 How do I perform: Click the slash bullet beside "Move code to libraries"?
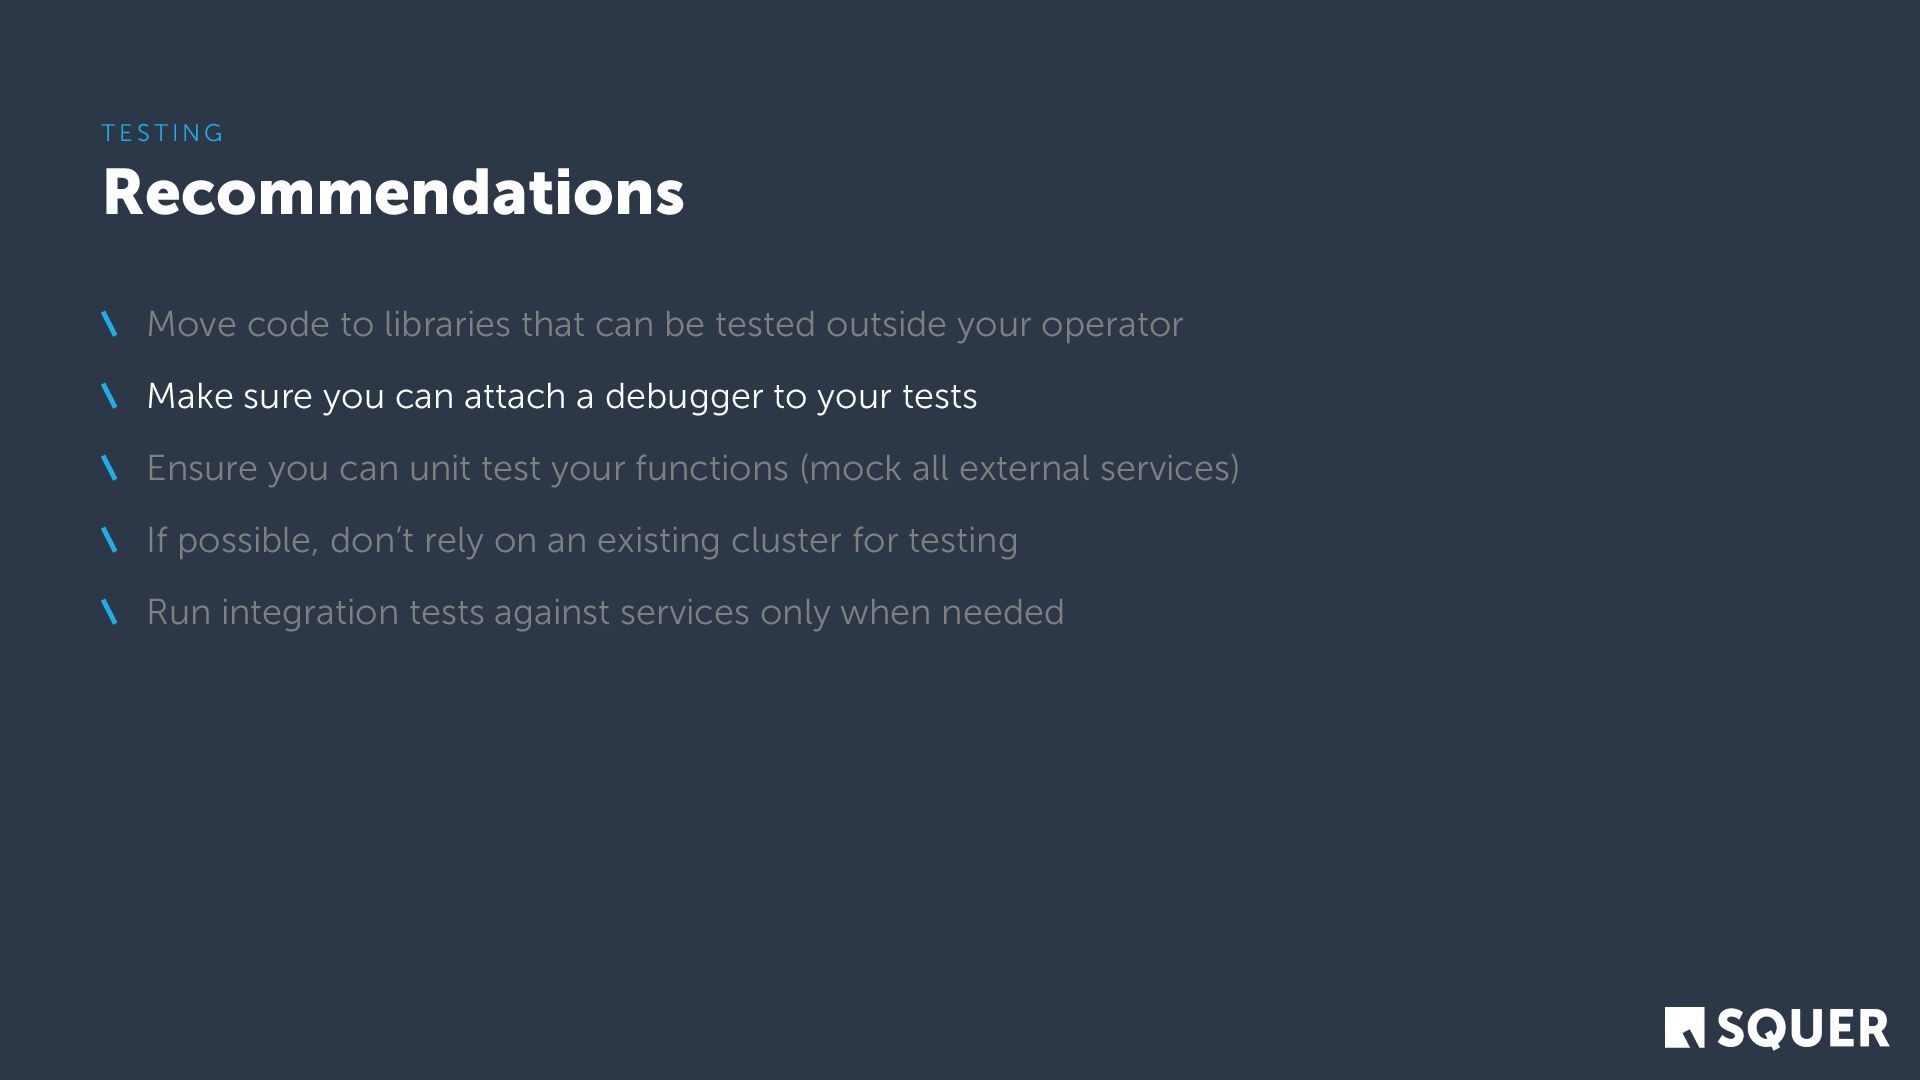[x=110, y=324]
